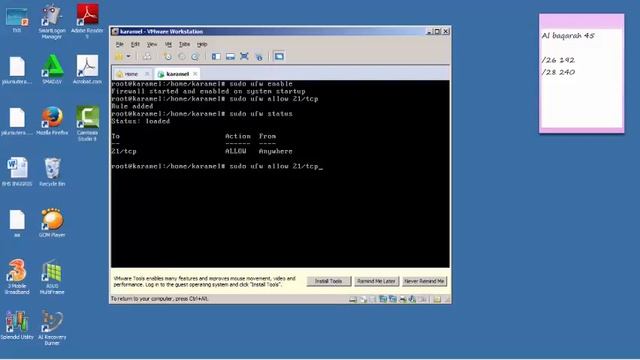Click the message log status bar icon

click(x=437, y=299)
